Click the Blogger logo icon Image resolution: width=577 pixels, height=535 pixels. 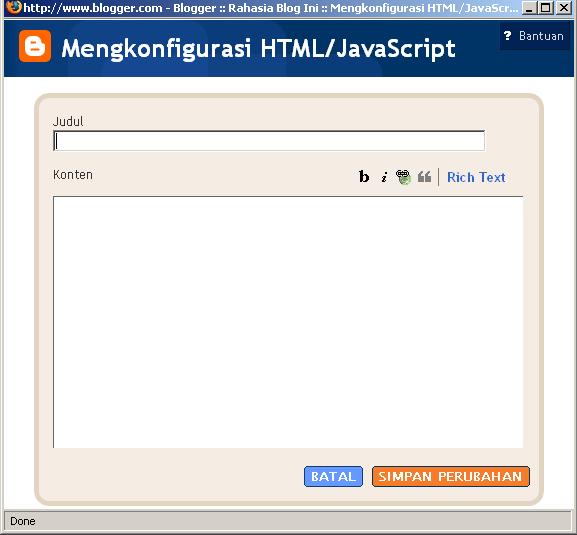pos(35,46)
